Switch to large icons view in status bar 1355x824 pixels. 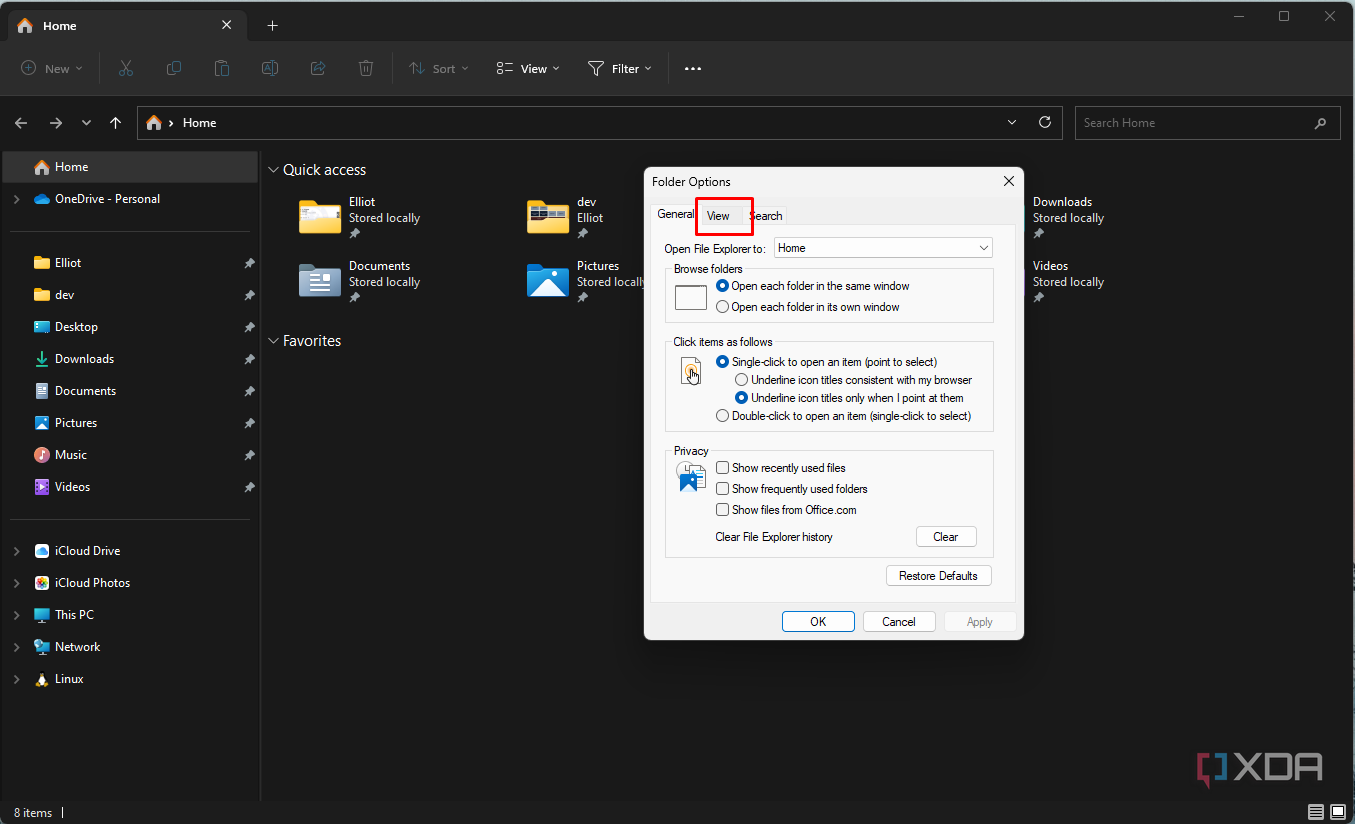pyautogui.click(x=1338, y=812)
